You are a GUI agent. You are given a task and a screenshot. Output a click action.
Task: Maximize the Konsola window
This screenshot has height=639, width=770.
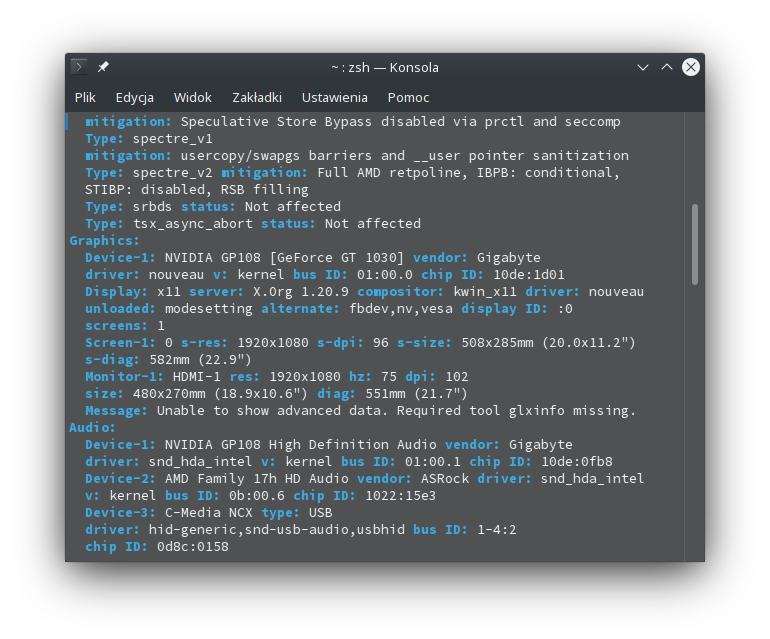point(667,67)
